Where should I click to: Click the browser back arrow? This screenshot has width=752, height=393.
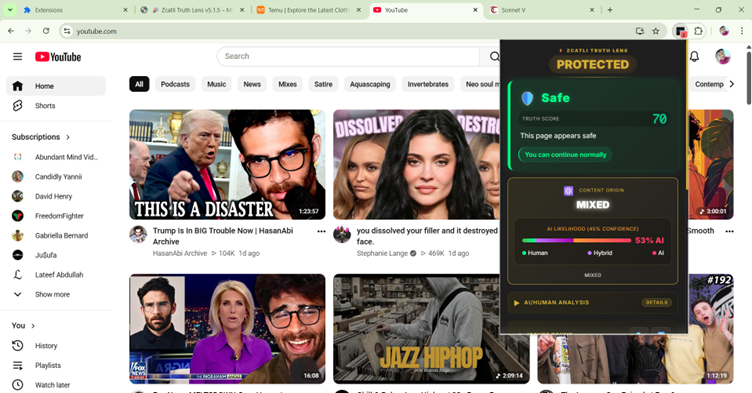point(11,31)
